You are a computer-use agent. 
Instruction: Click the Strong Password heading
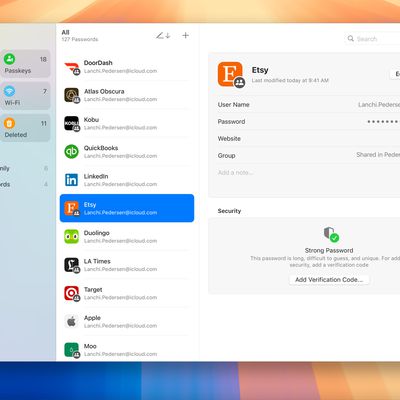[329, 250]
